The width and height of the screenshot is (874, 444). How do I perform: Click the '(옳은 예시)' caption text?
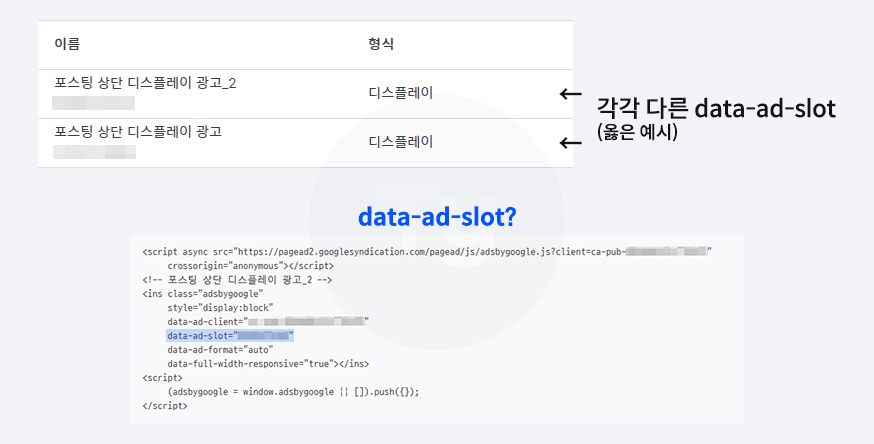click(637, 132)
